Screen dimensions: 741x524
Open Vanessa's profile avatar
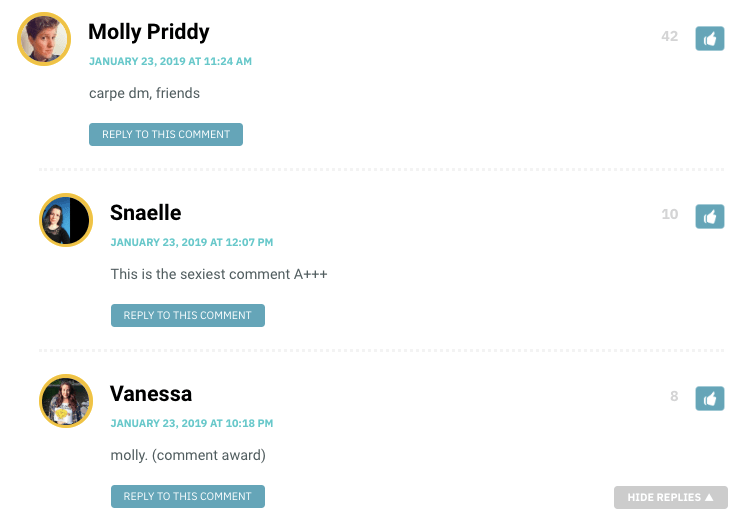[66, 401]
